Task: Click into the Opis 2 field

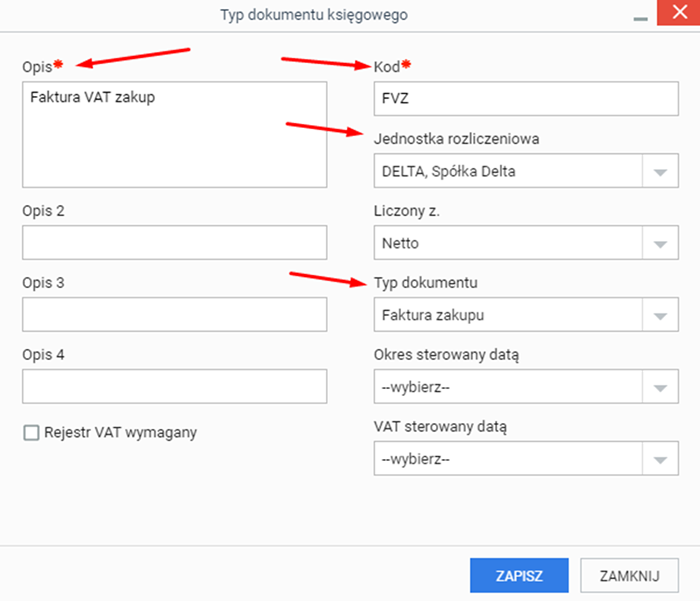Action: [175, 242]
